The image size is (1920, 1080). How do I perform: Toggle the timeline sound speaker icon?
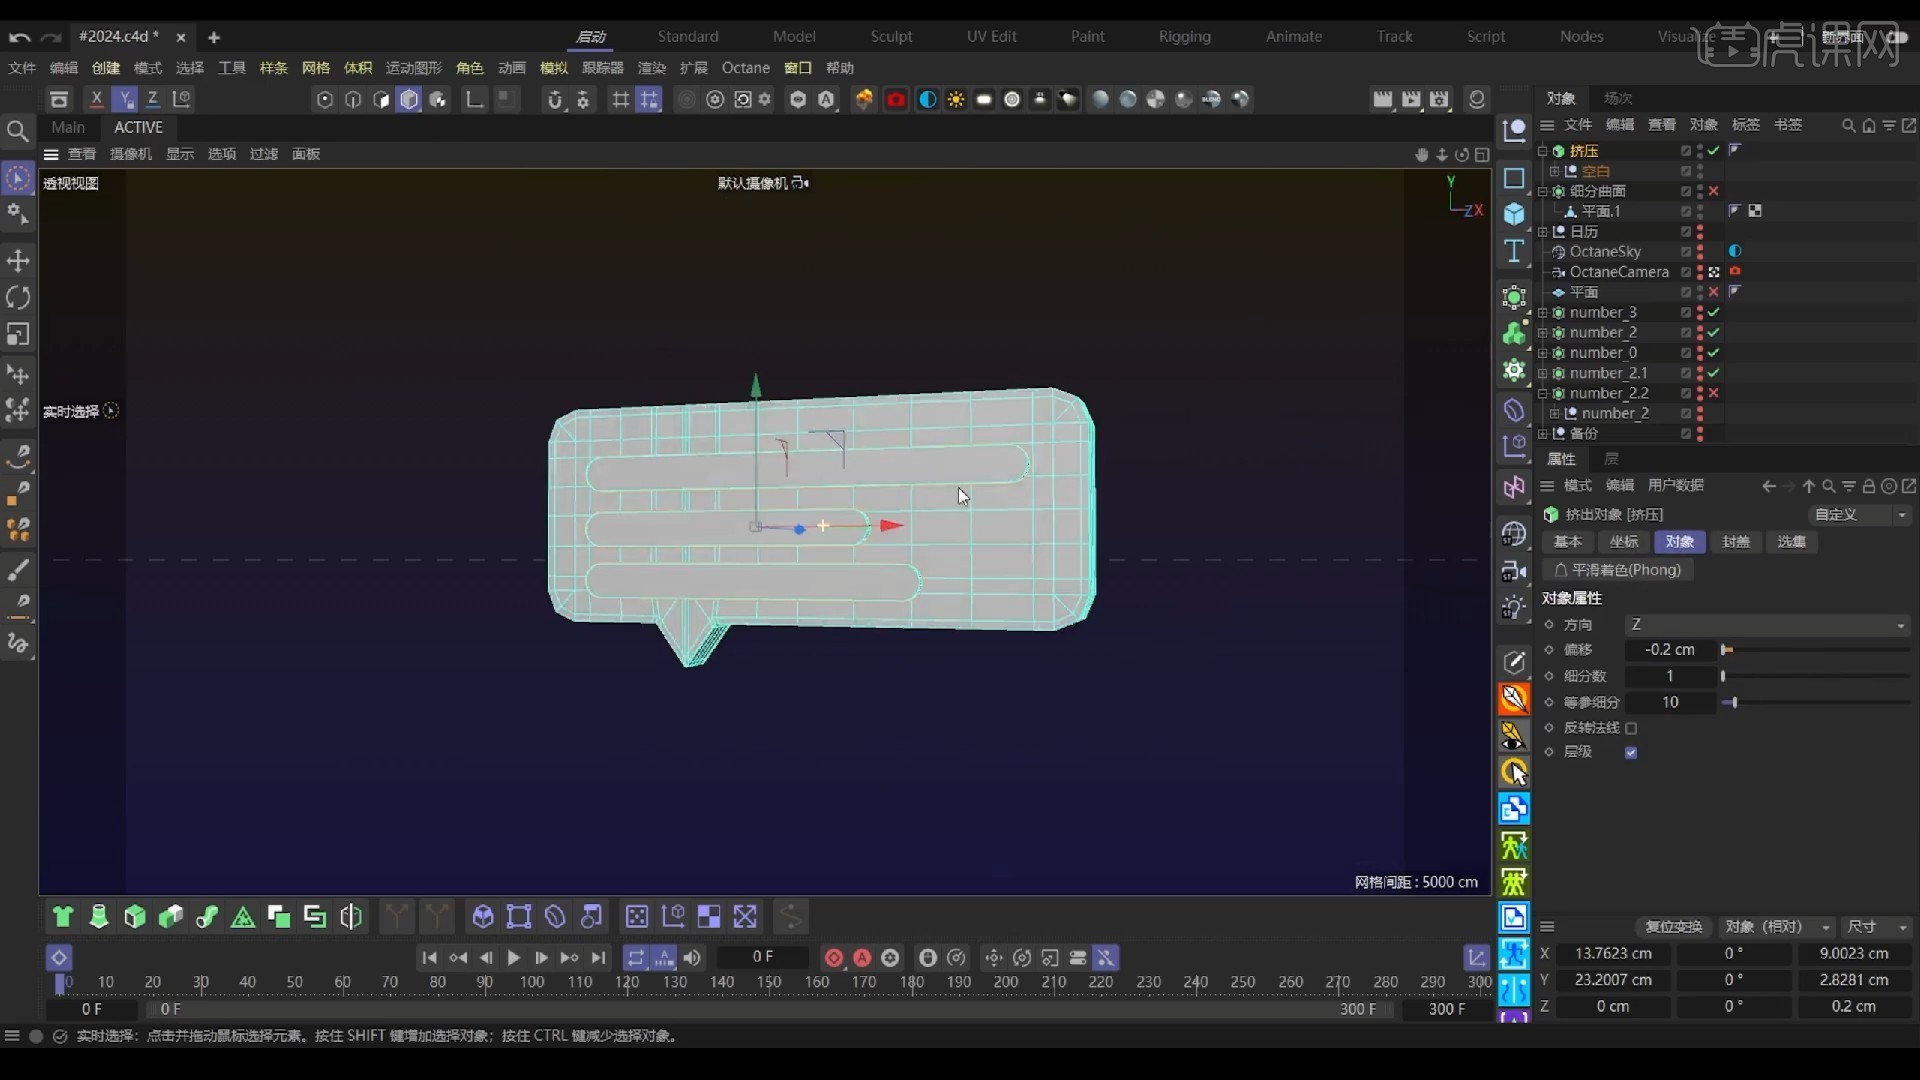click(692, 958)
